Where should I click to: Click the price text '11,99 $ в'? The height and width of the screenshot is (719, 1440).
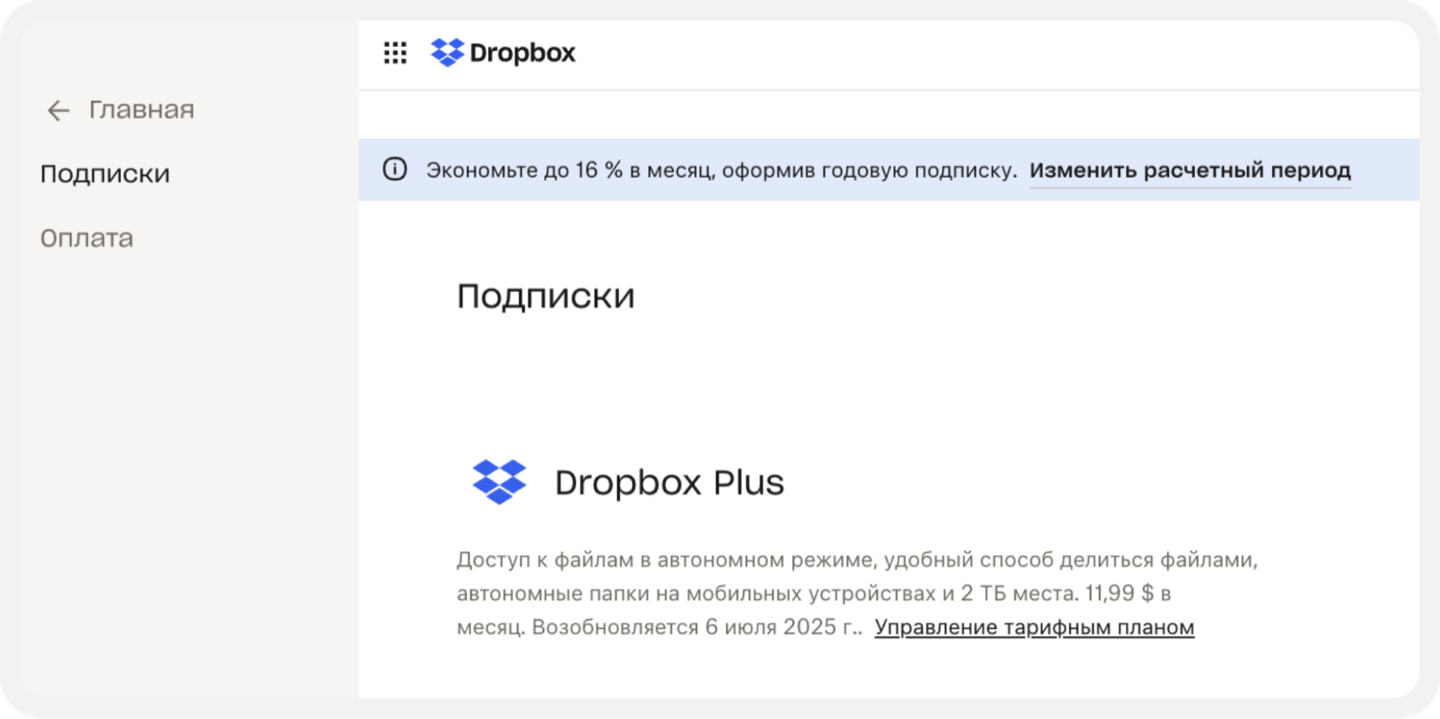pos(1127,593)
